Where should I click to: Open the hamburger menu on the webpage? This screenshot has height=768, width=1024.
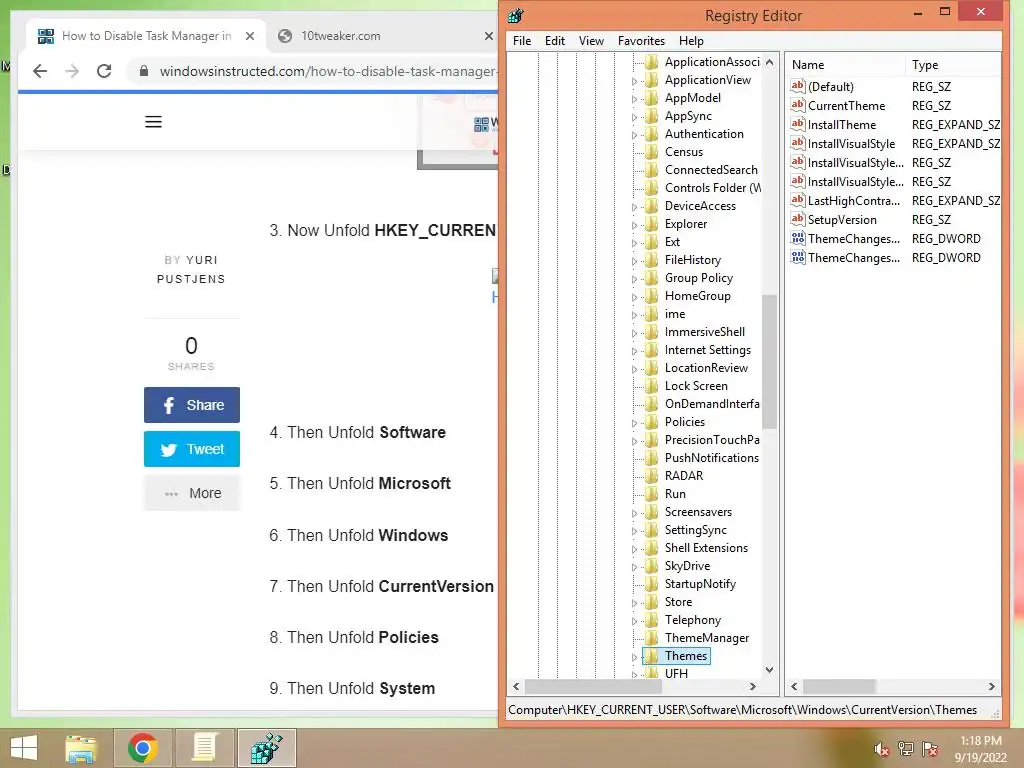153,122
